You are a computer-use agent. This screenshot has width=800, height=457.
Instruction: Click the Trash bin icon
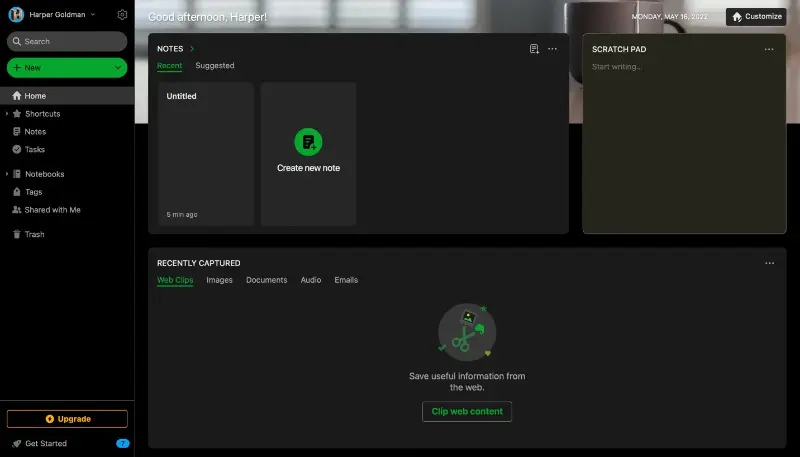pos(17,234)
